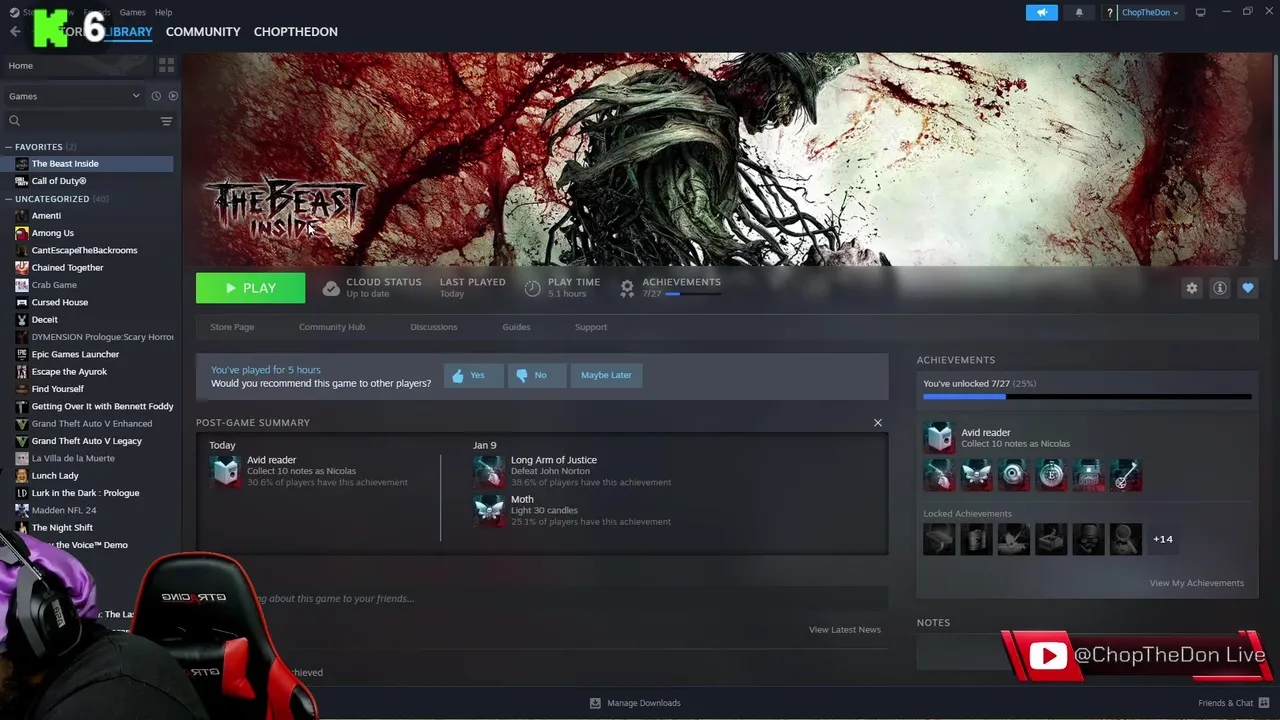Screen dimensions: 1280x720
Task: Click the announcements megaphone icon
Action: pos(1041,12)
